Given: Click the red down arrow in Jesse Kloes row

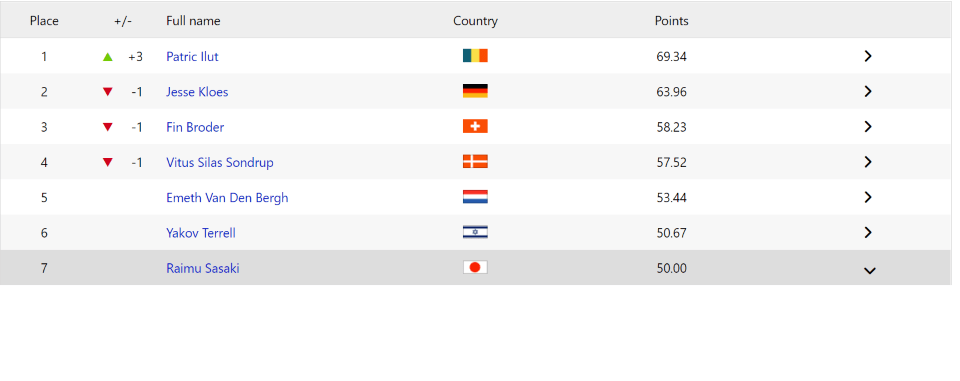Looking at the screenshot, I should click(x=108, y=92).
